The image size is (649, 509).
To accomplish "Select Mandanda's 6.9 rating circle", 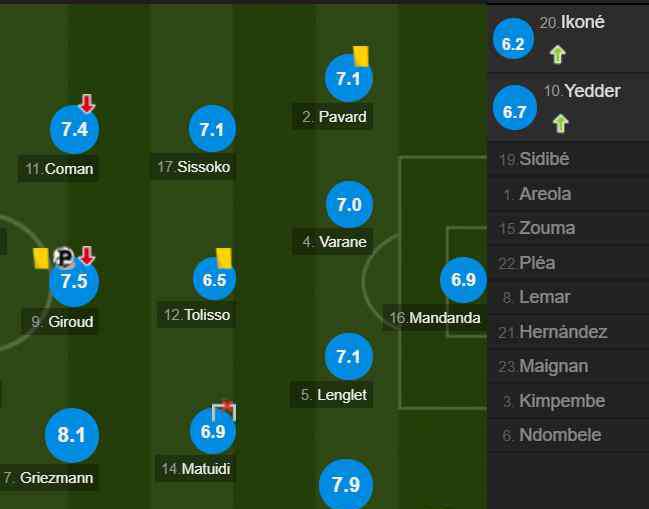I will click(x=463, y=280).
